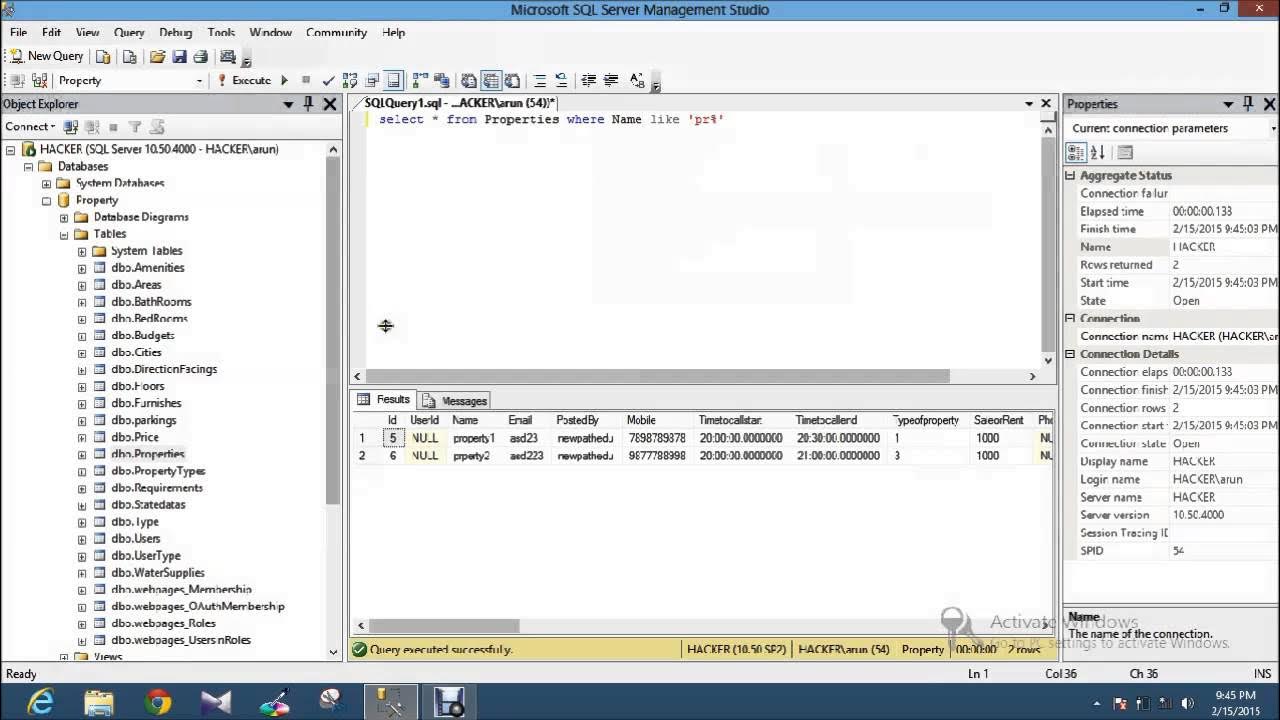The width and height of the screenshot is (1280, 720).
Task: Click the Database Engine Query icon
Action: coord(103,57)
